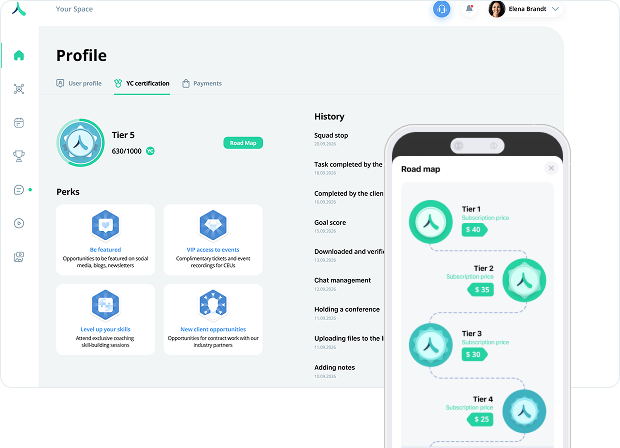Open the trophy icon in sidebar
The image size is (620, 448).
tap(19, 156)
